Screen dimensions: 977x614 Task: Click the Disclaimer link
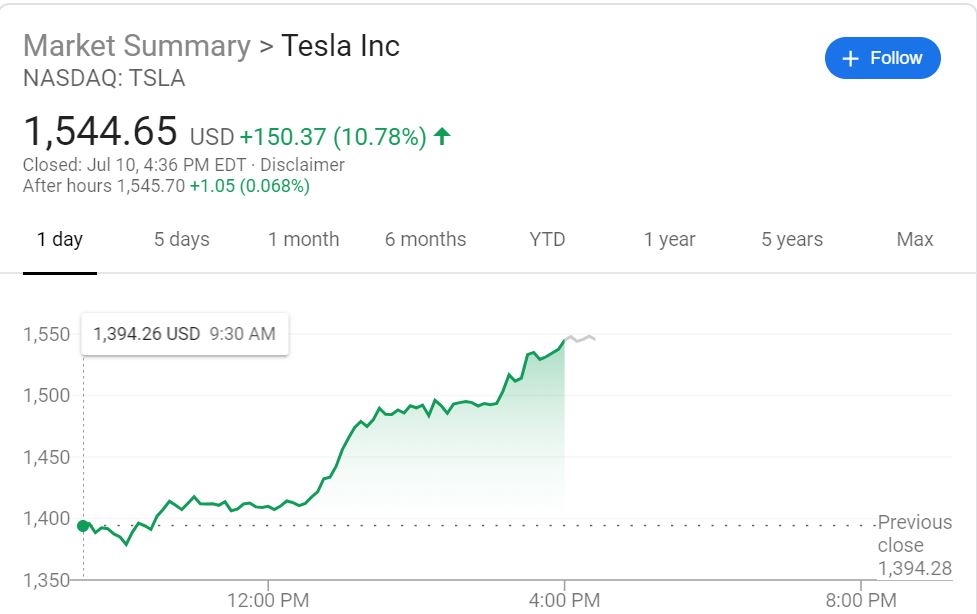302,165
